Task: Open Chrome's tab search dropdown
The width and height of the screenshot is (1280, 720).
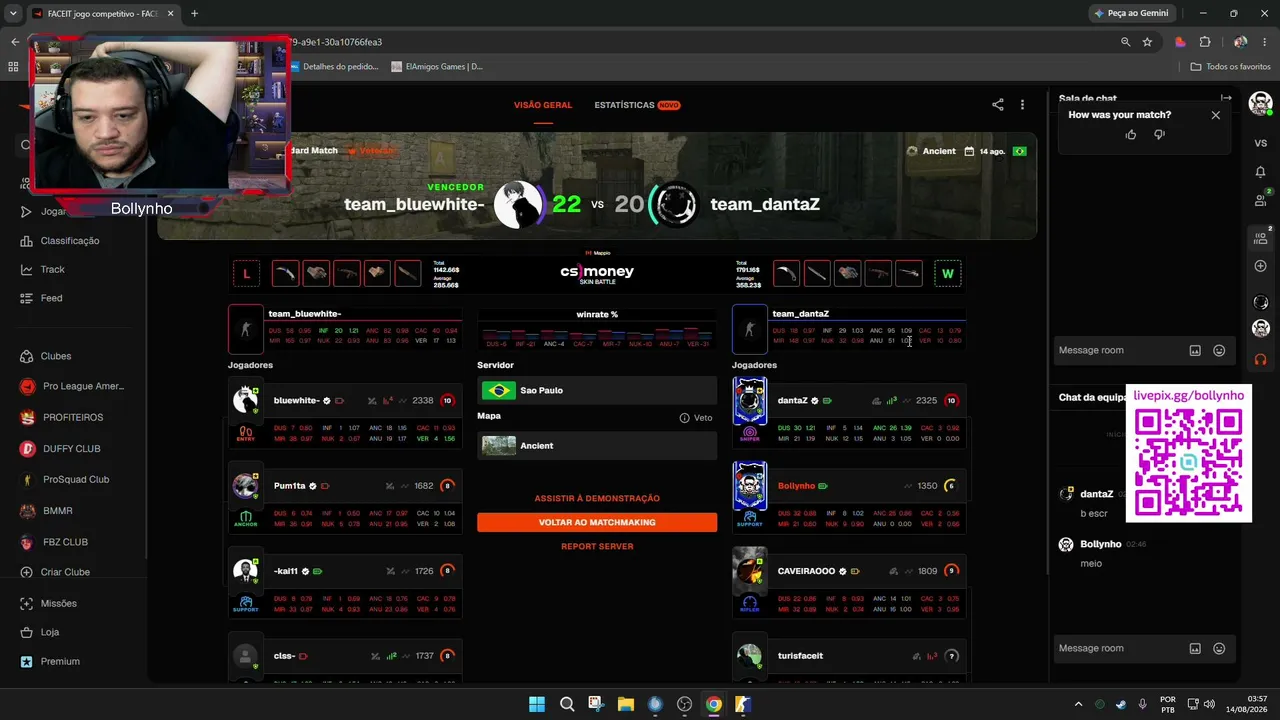Action: click(x=13, y=14)
